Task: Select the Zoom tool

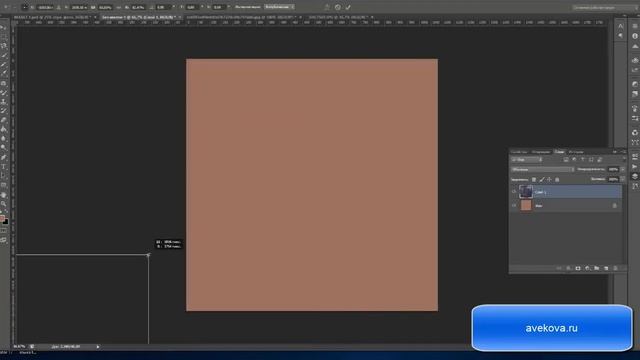Action: pyautogui.click(x=4, y=204)
